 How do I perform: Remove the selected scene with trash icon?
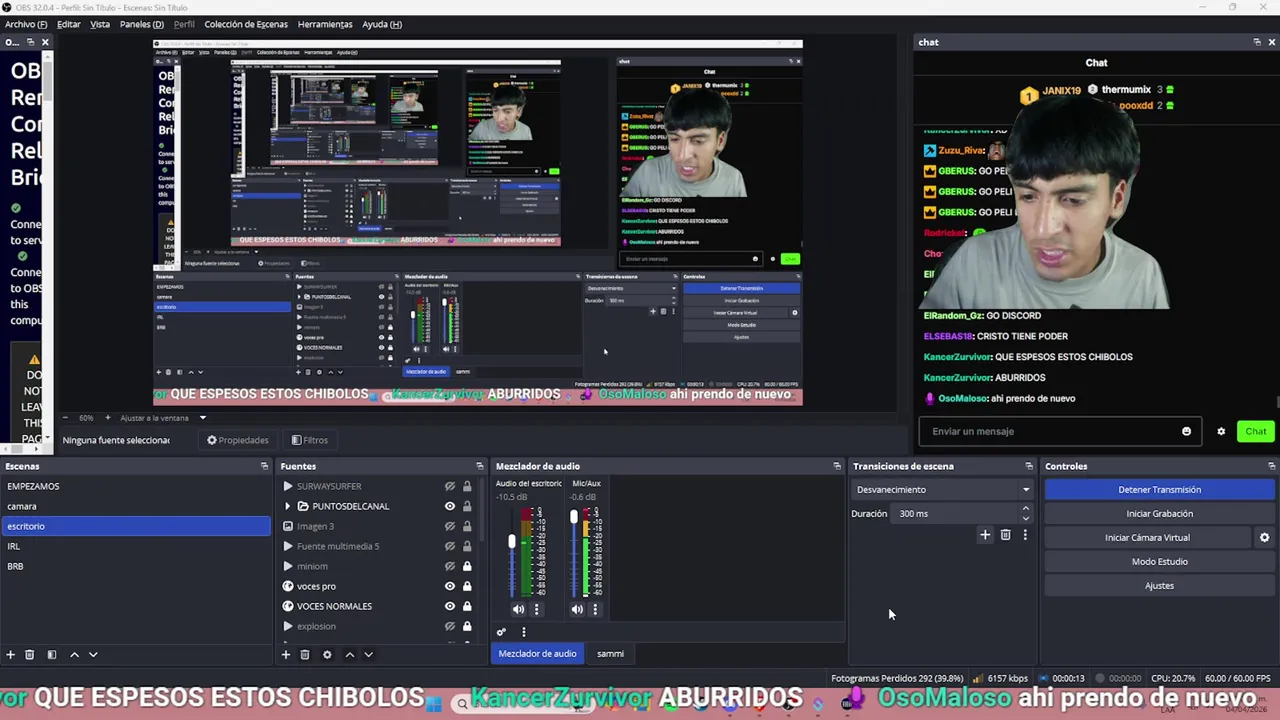pos(29,654)
